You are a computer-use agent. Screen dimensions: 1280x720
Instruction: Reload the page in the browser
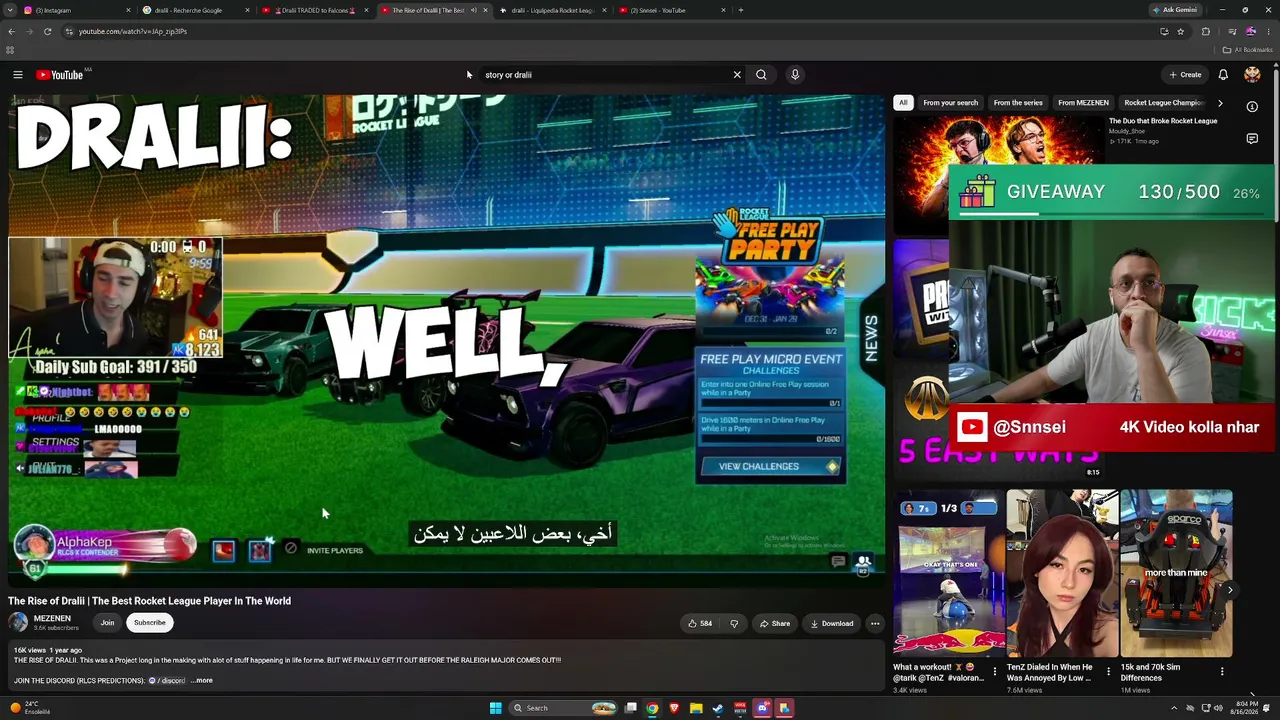tap(47, 31)
